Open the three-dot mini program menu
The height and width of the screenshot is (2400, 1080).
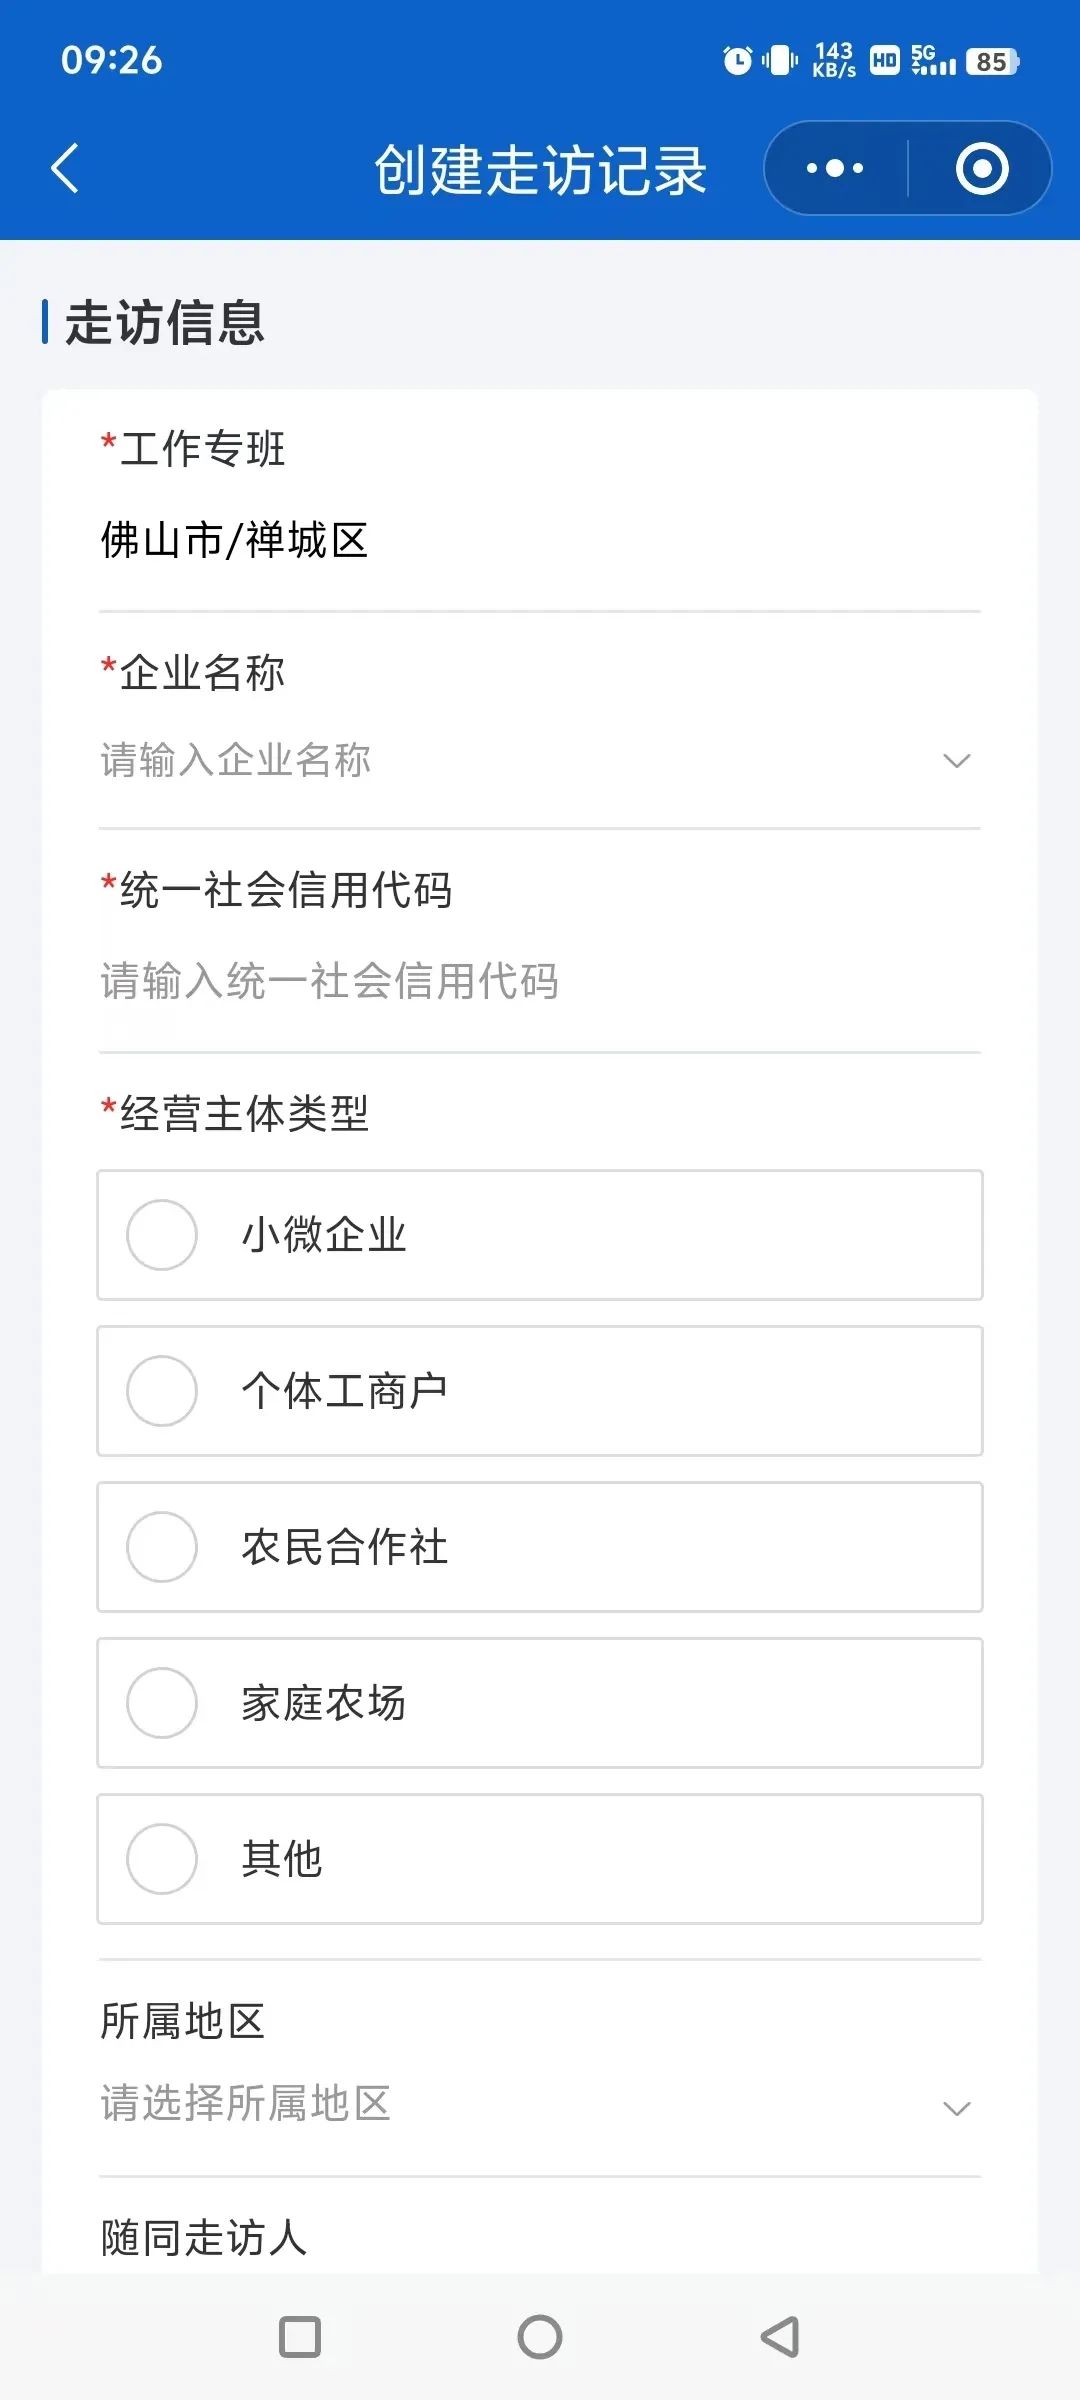coord(835,168)
